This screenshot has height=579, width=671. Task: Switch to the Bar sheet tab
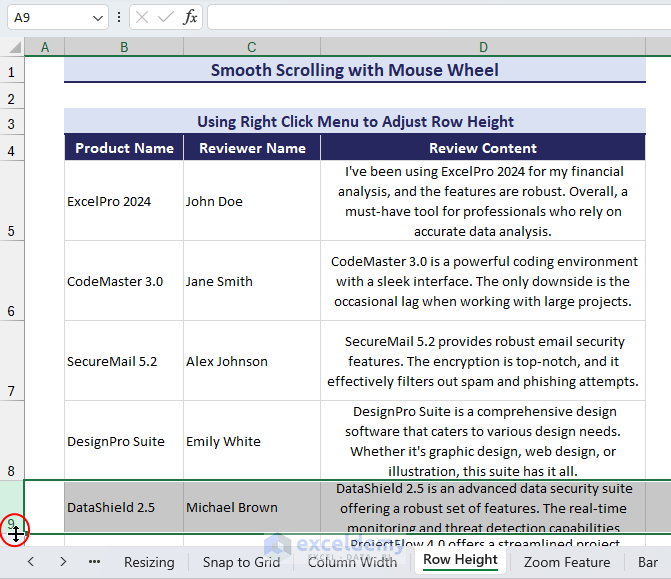click(x=648, y=562)
